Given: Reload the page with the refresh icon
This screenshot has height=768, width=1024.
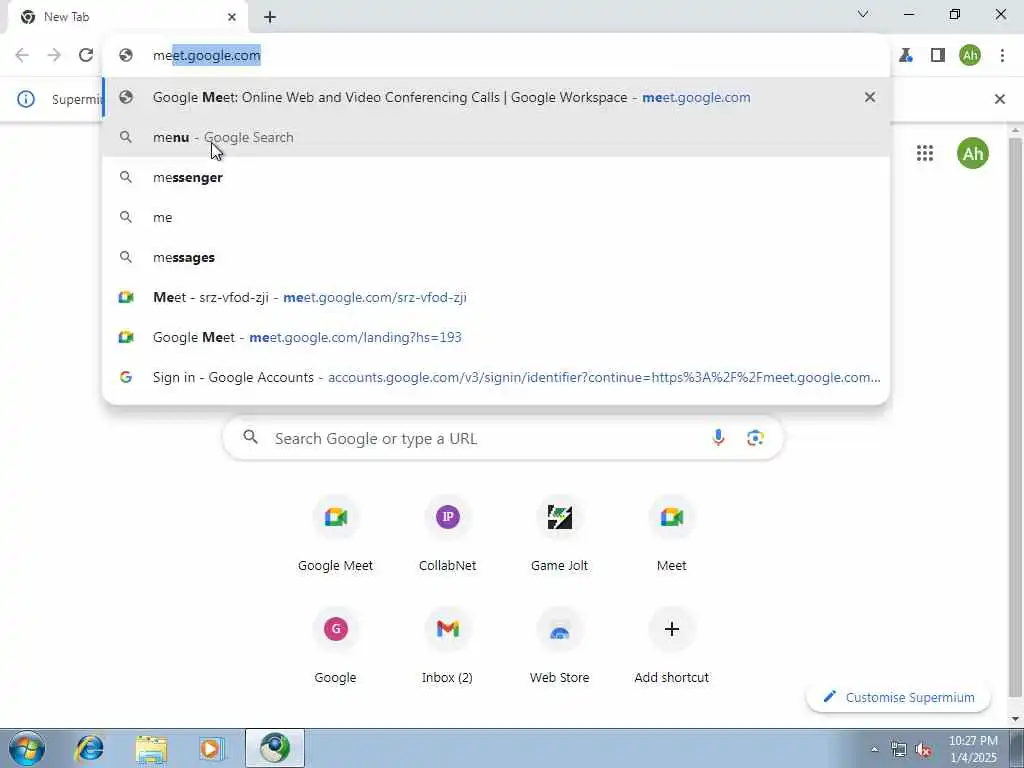Looking at the screenshot, I should 86,56.
